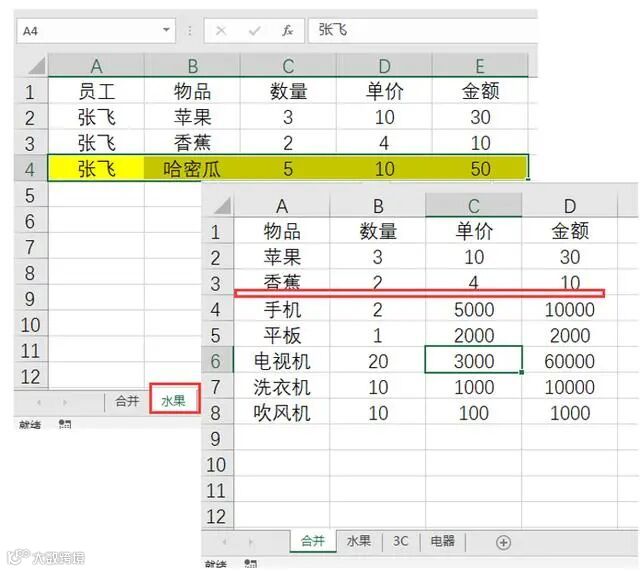This screenshot has width=640, height=571.
Task: Click header cell 金额 in back window
Action: [480, 91]
